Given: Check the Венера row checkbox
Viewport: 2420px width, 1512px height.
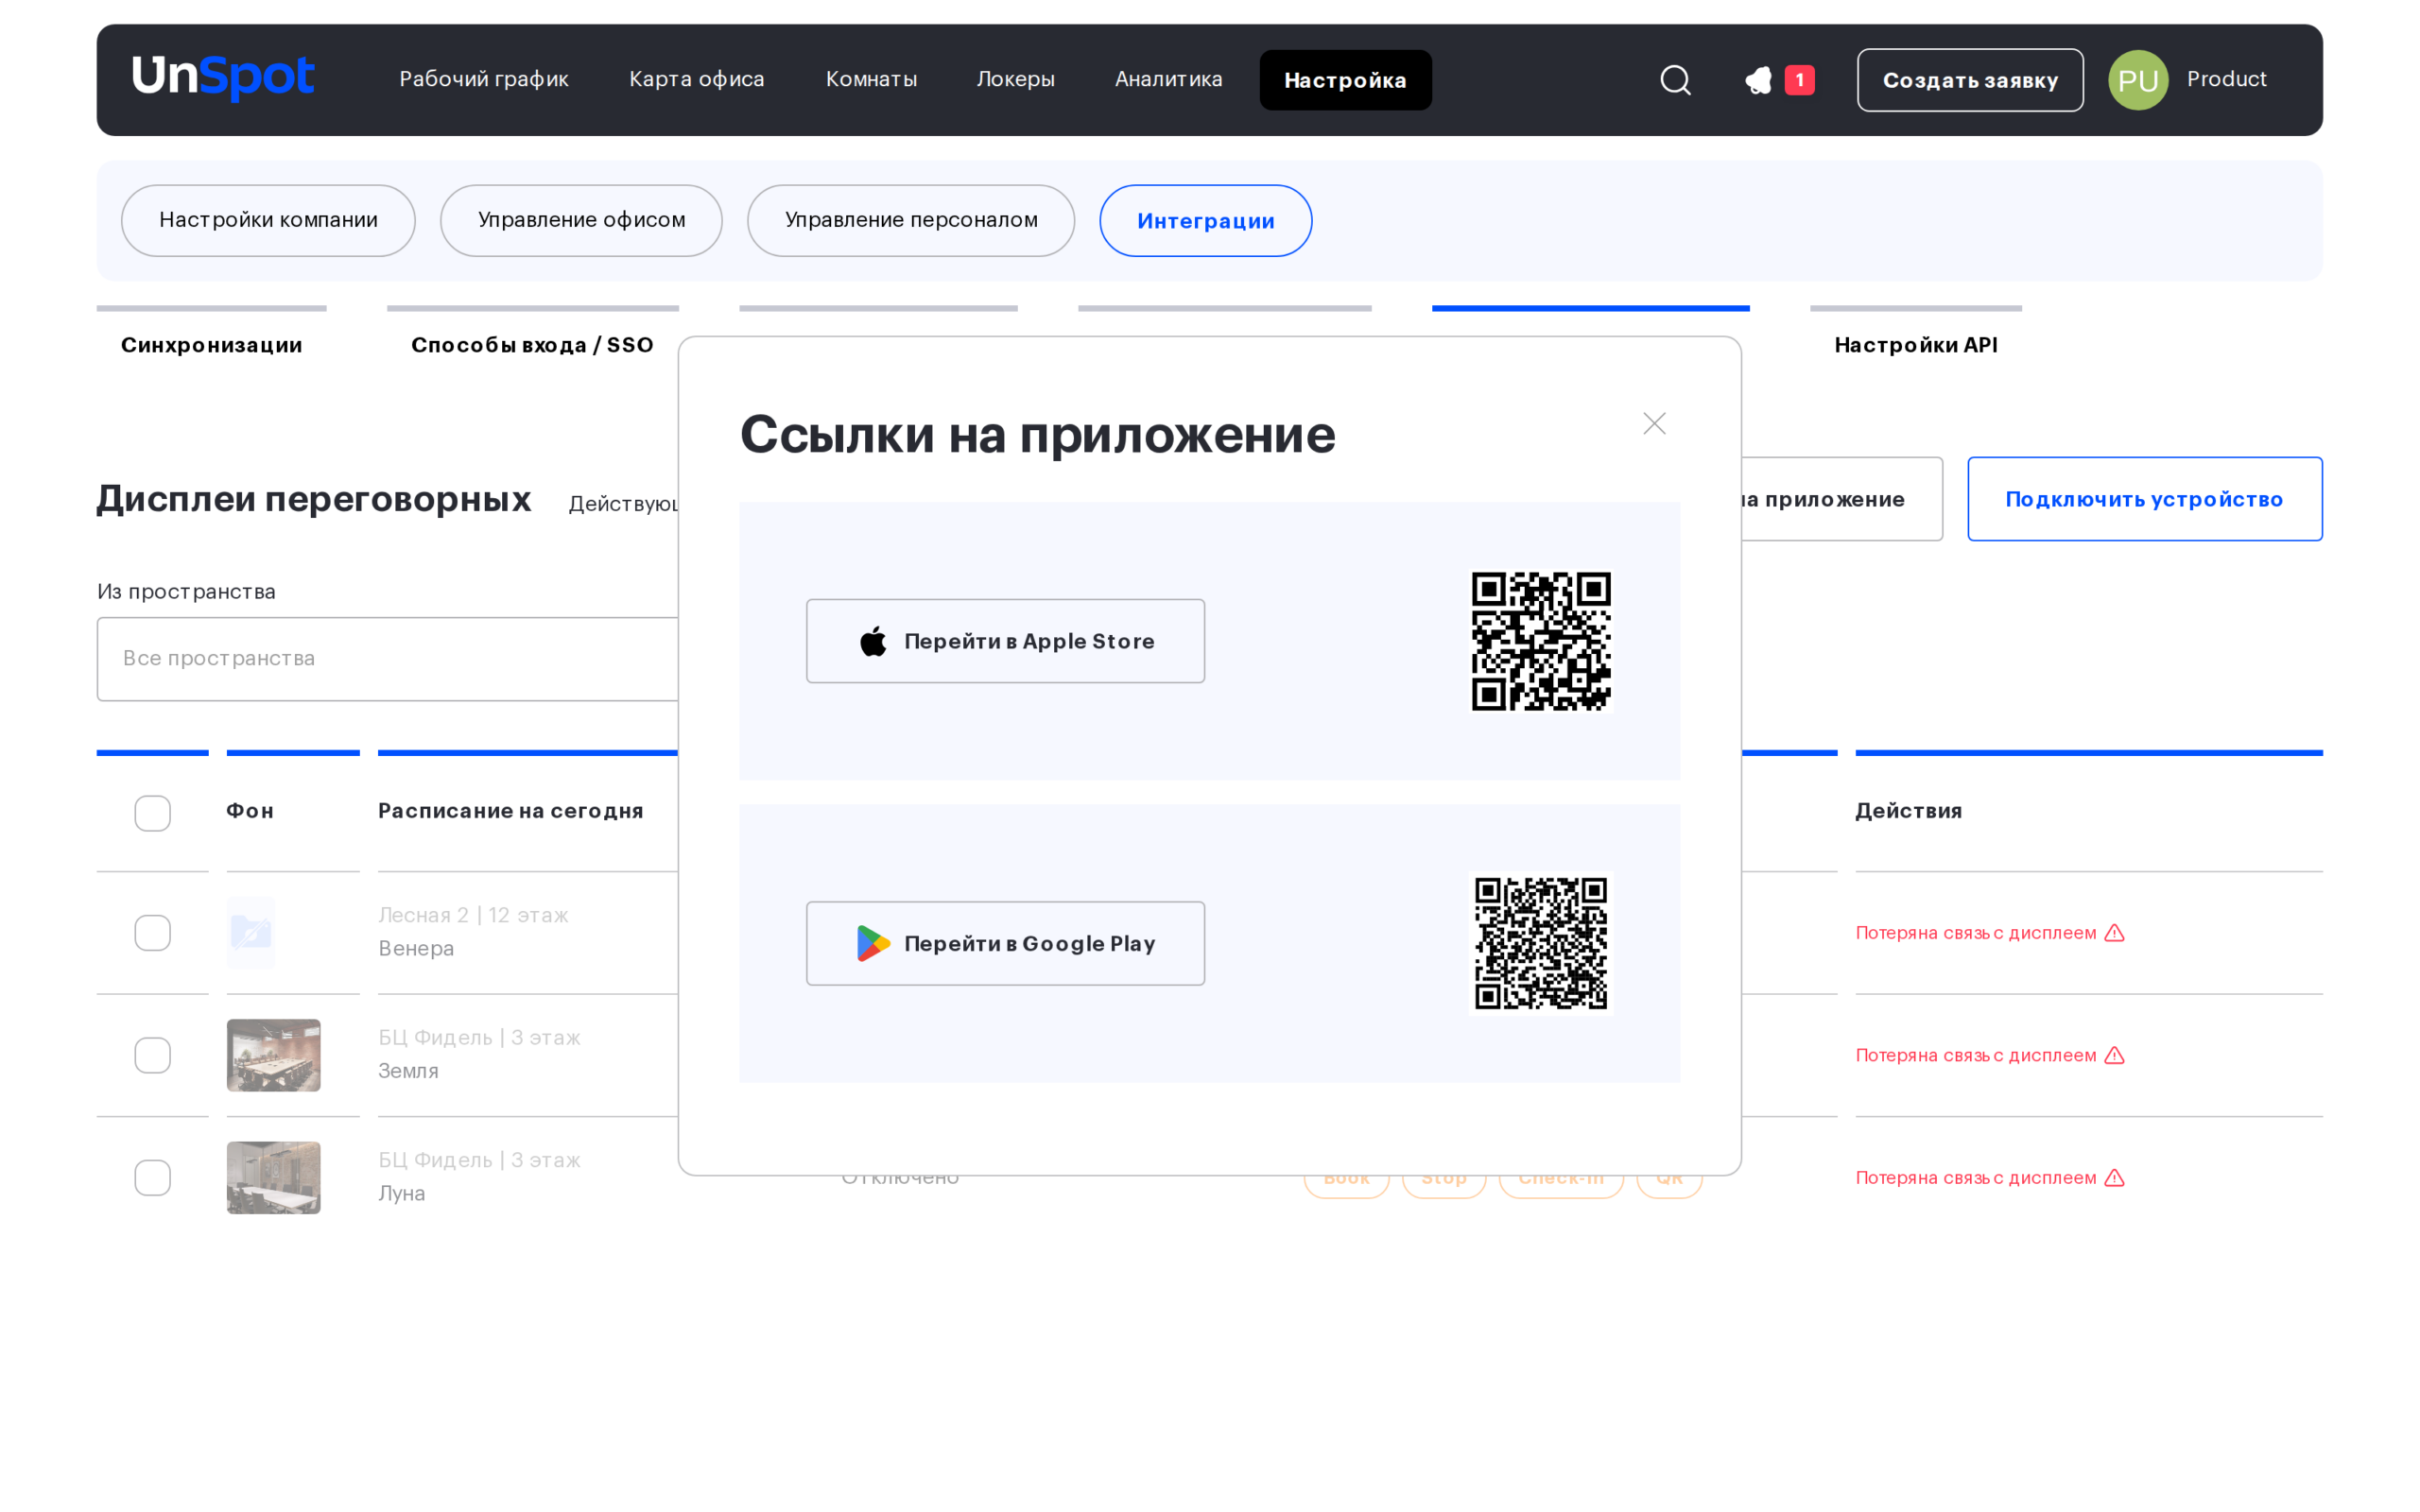Looking at the screenshot, I should [153, 933].
